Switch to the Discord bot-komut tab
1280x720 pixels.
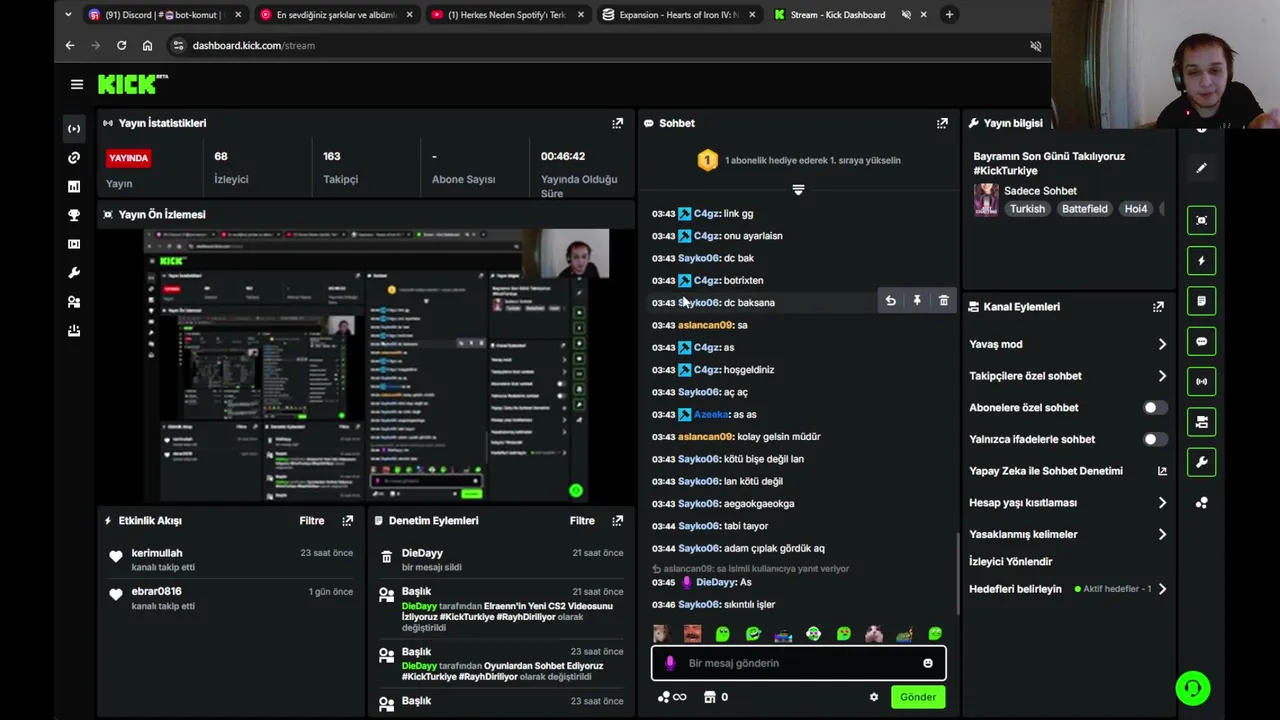tap(165, 15)
